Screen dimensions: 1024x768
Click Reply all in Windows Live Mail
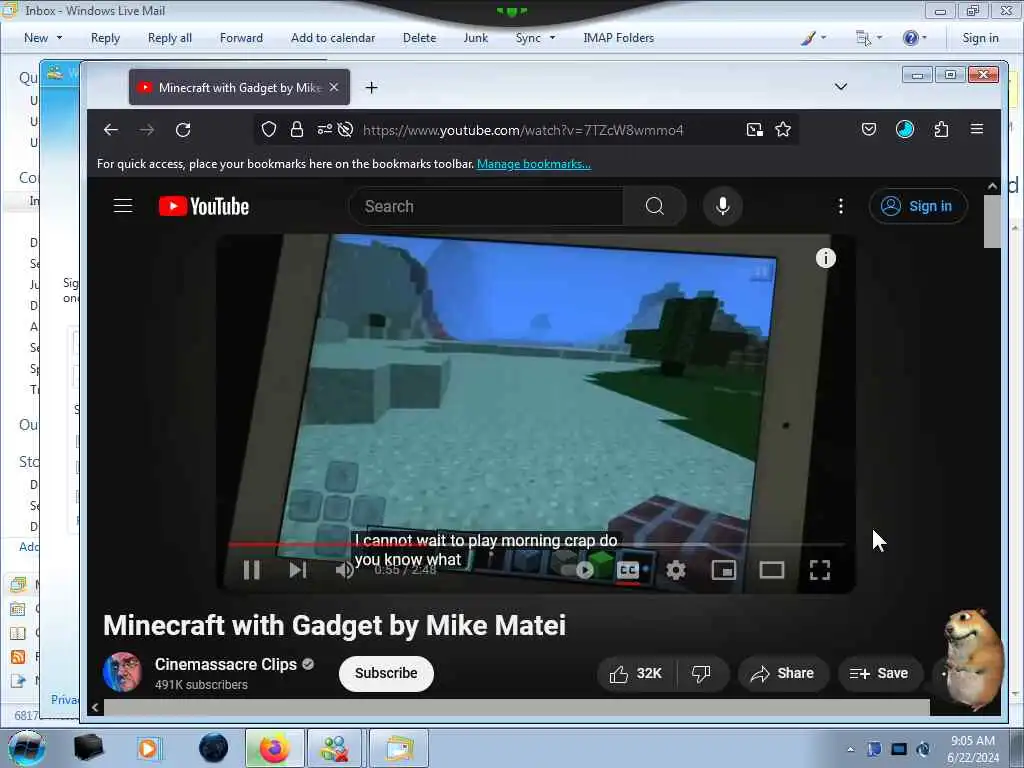click(x=170, y=38)
